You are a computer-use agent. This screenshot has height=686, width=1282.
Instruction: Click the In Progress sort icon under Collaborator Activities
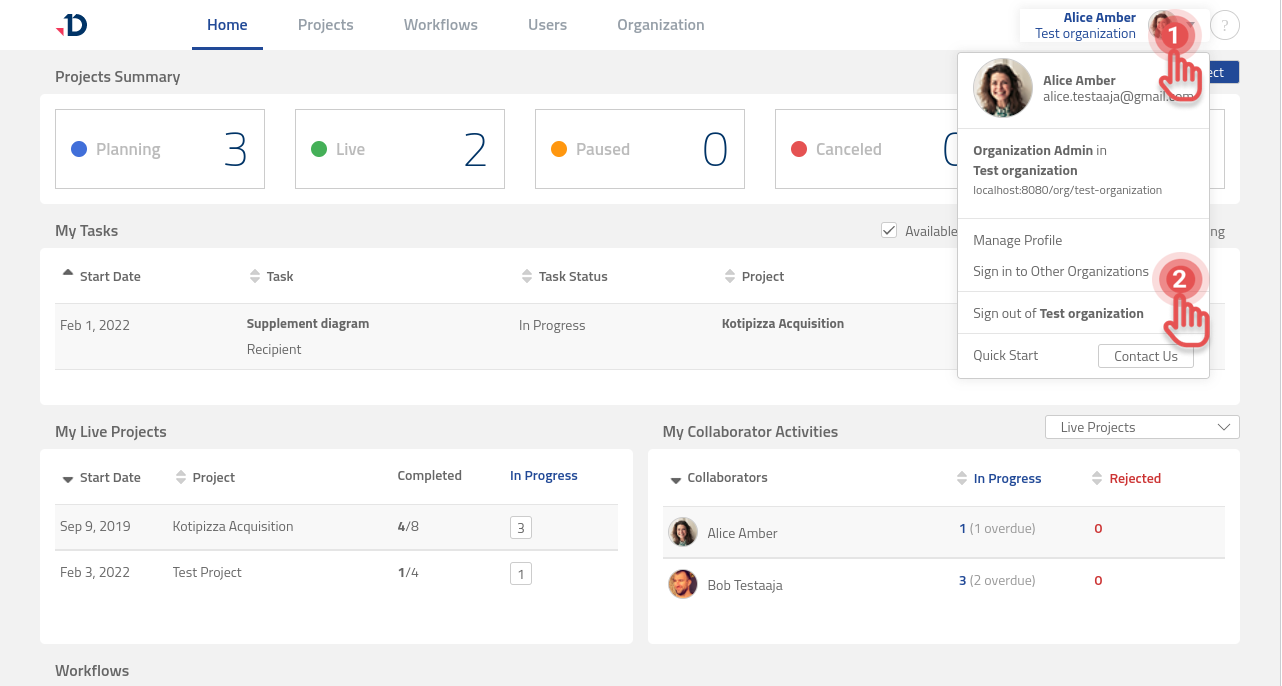(x=961, y=478)
